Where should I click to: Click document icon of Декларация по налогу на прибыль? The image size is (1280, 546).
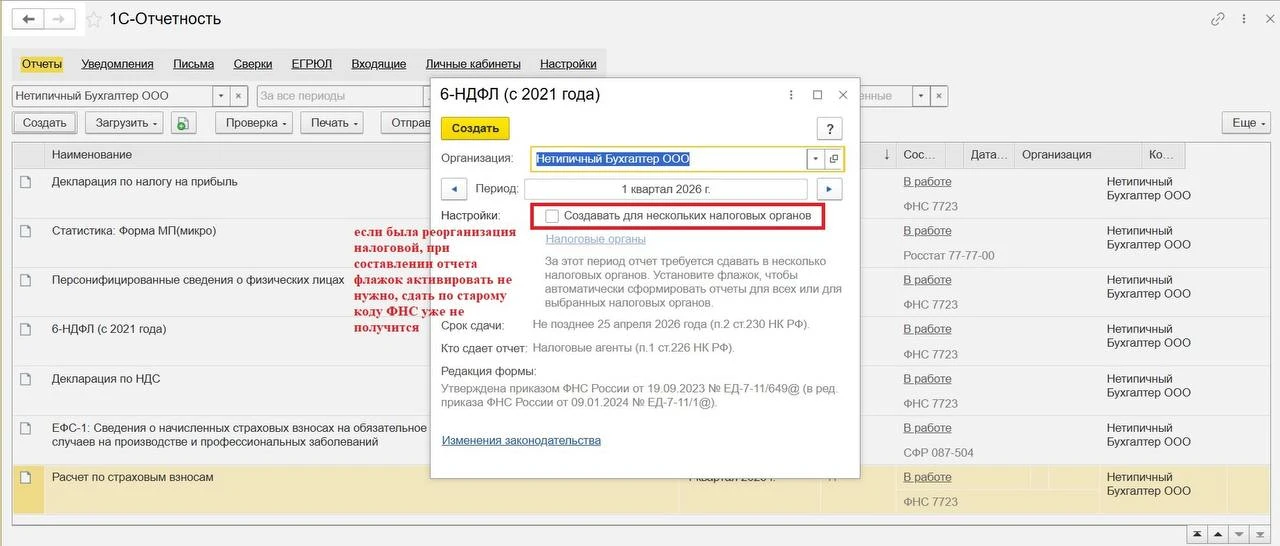pyautogui.click(x=25, y=182)
